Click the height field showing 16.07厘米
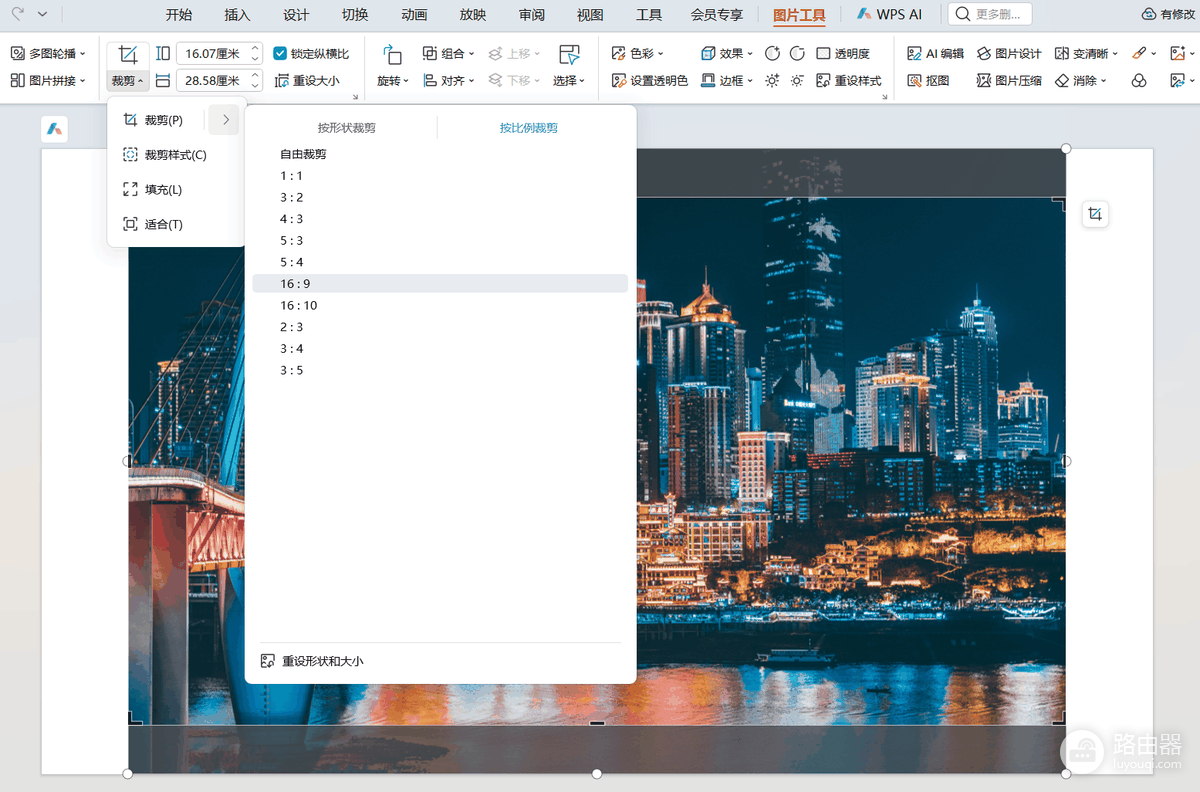The width and height of the screenshot is (1200, 792). (x=219, y=54)
